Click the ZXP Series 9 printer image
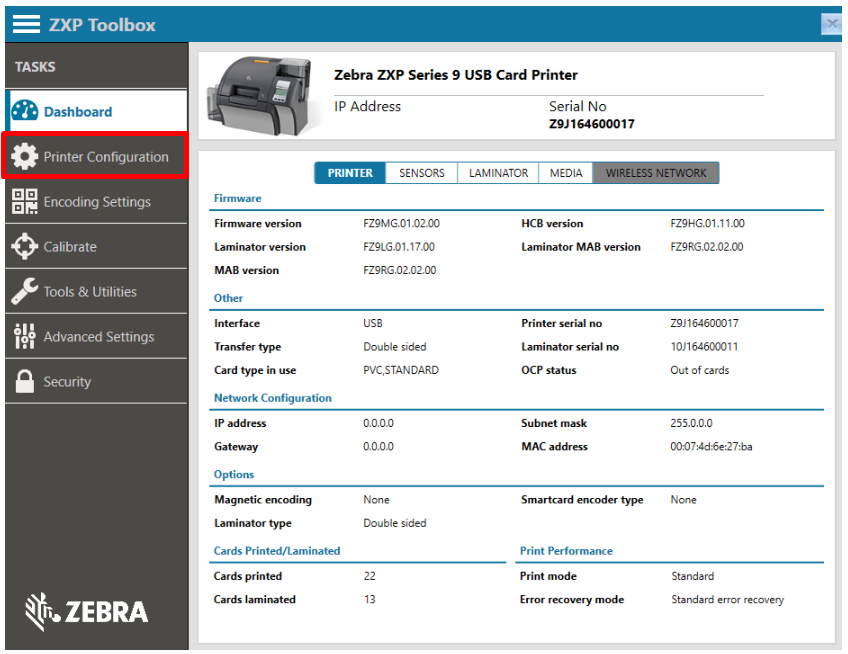Screen dimensions: 848x654 [259, 97]
